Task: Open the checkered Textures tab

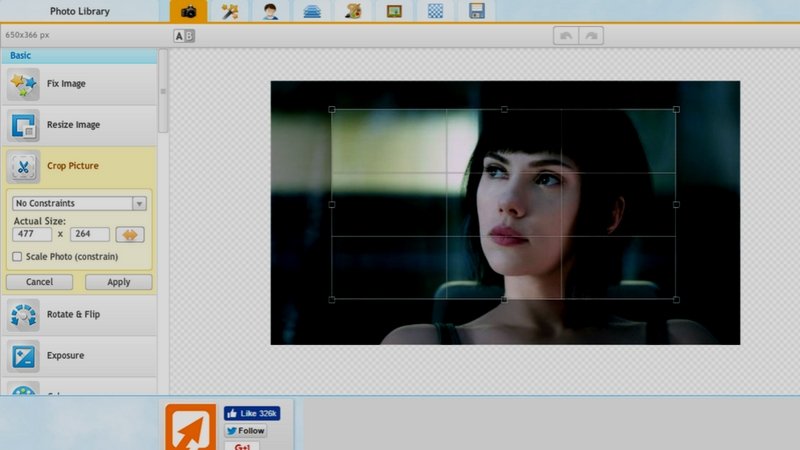Action: 435,11
